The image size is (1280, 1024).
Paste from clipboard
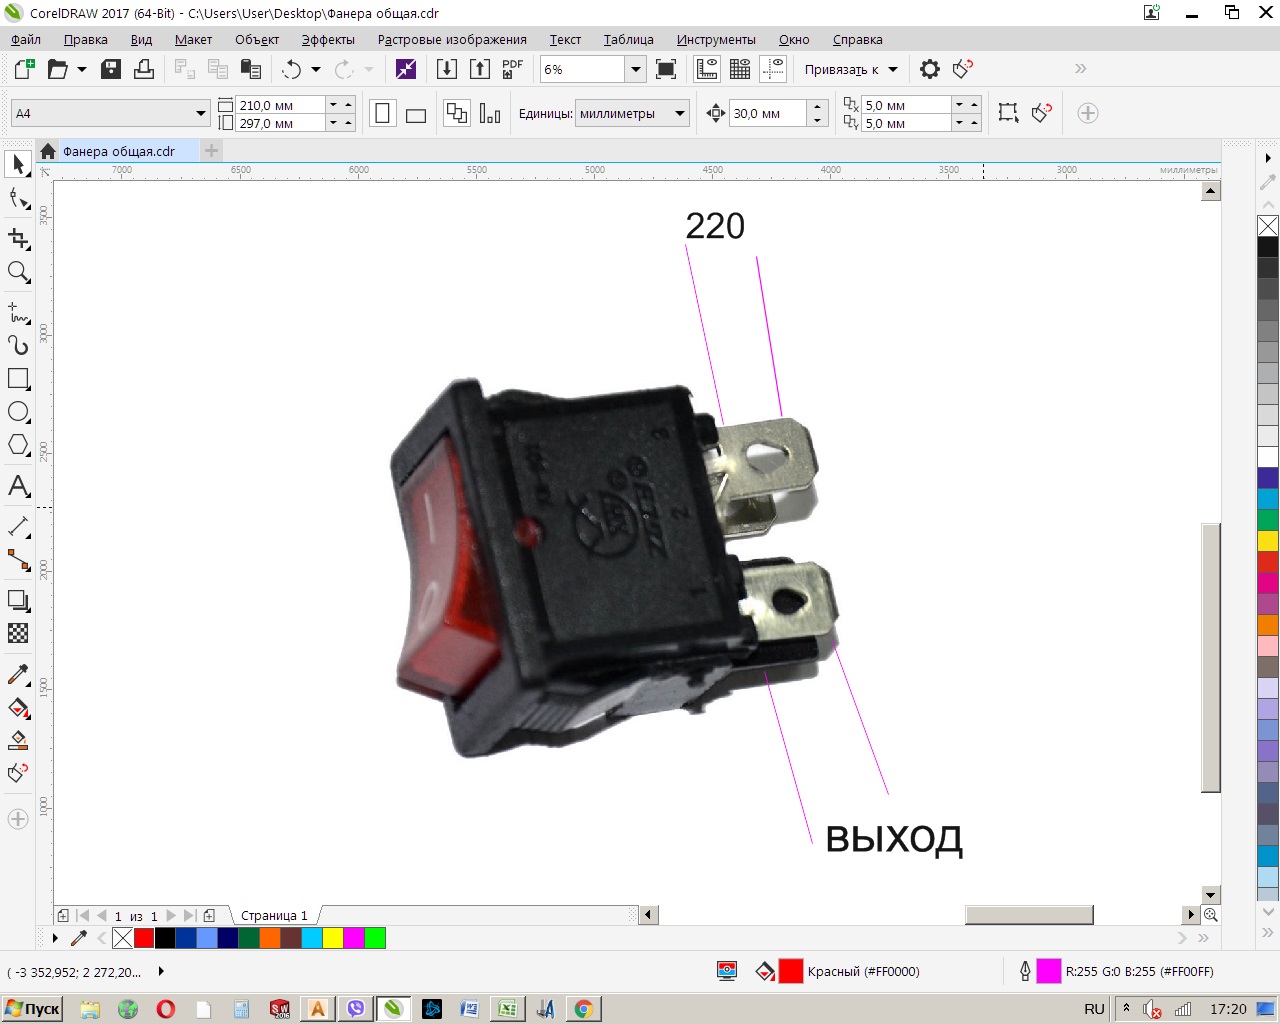(x=251, y=69)
